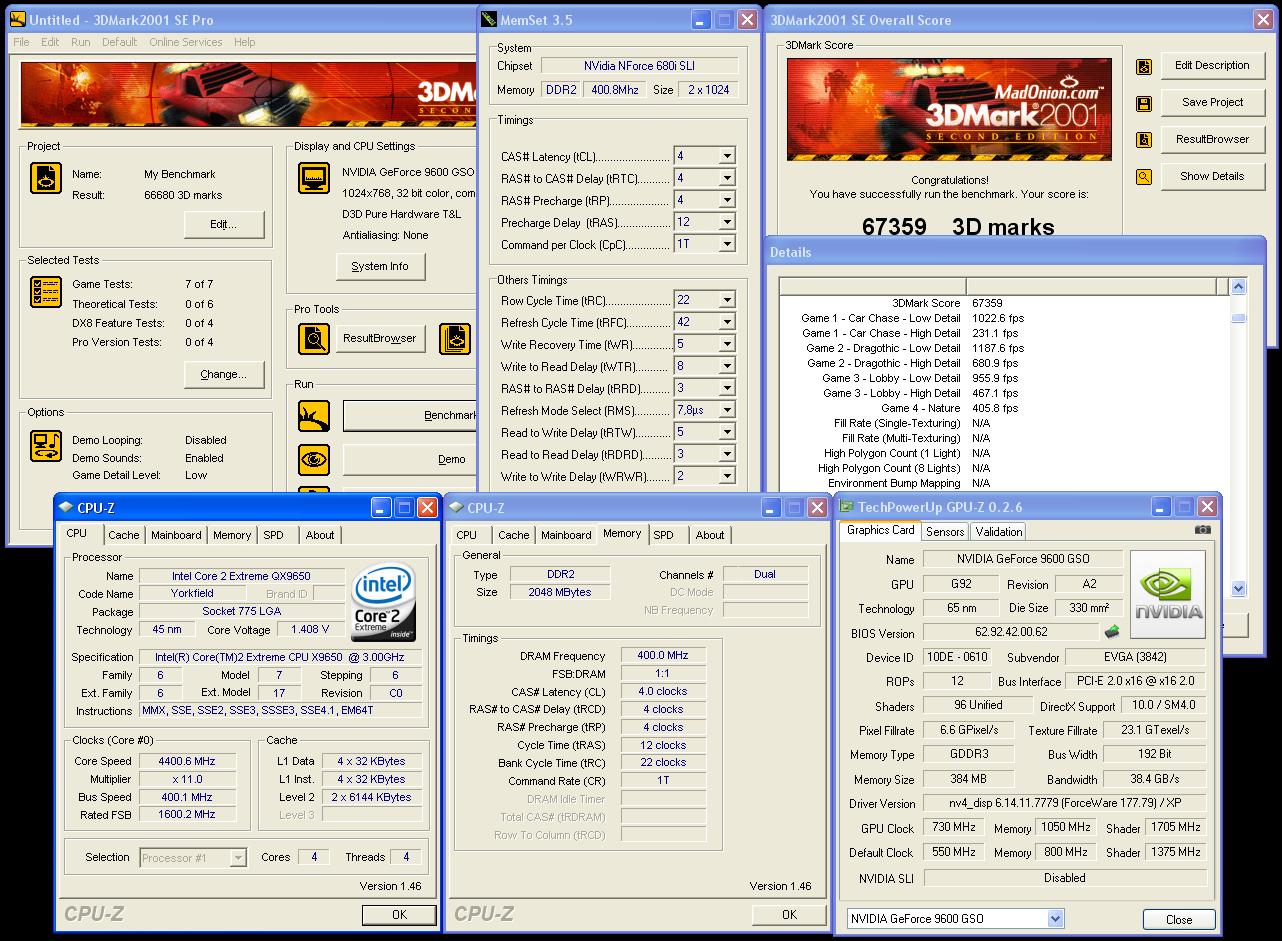
Task: Click the BIOS save chip icon in GPU-Z
Action: tap(1112, 632)
